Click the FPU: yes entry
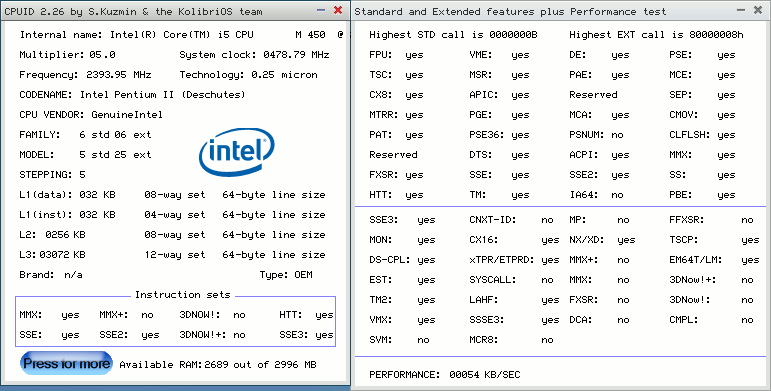Screen dimensions: 771x391 click(x=396, y=55)
